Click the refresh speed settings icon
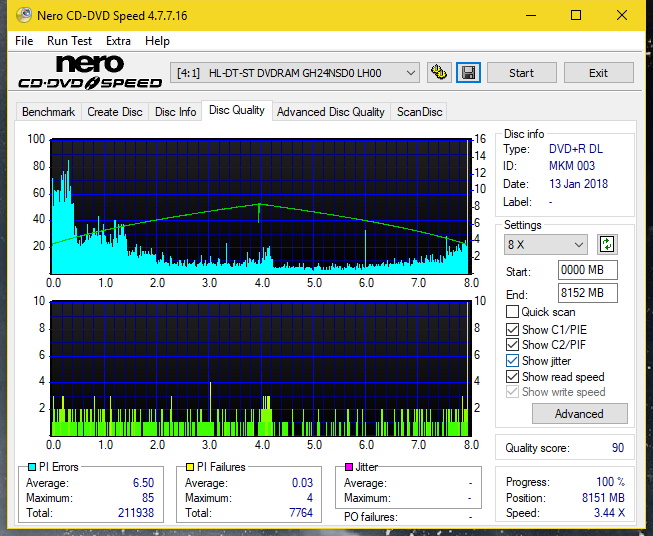The width and height of the screenshot is (653, 536). [607, 244]
